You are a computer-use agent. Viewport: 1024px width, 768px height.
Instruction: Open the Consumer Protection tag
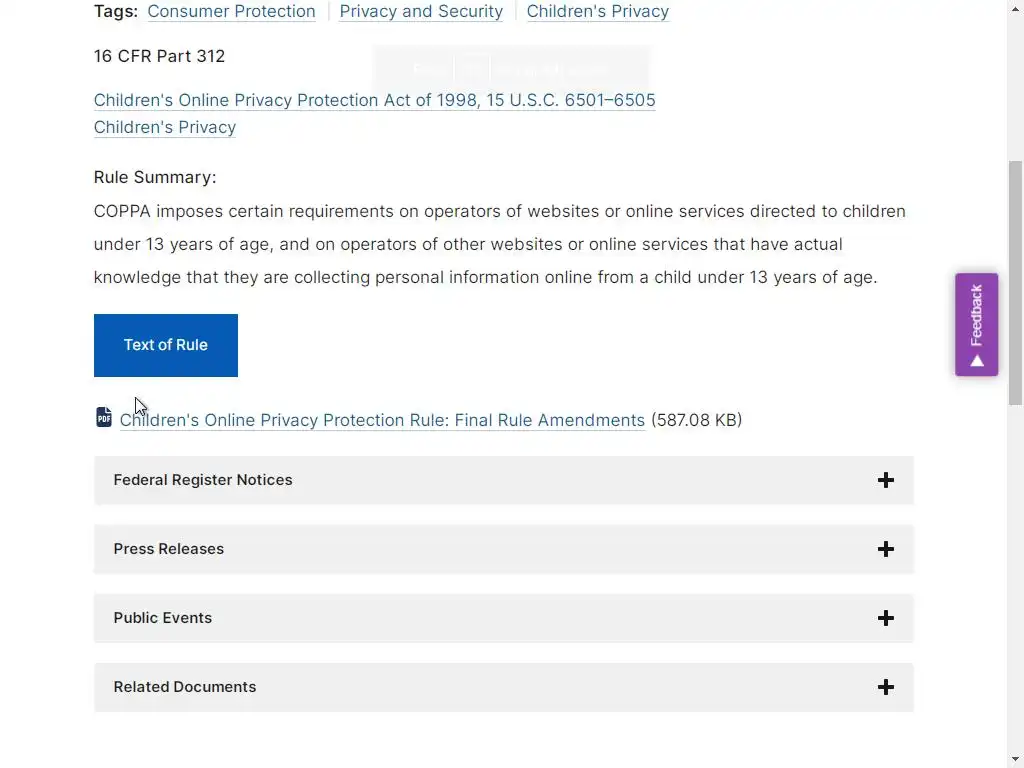coord(231,12)
